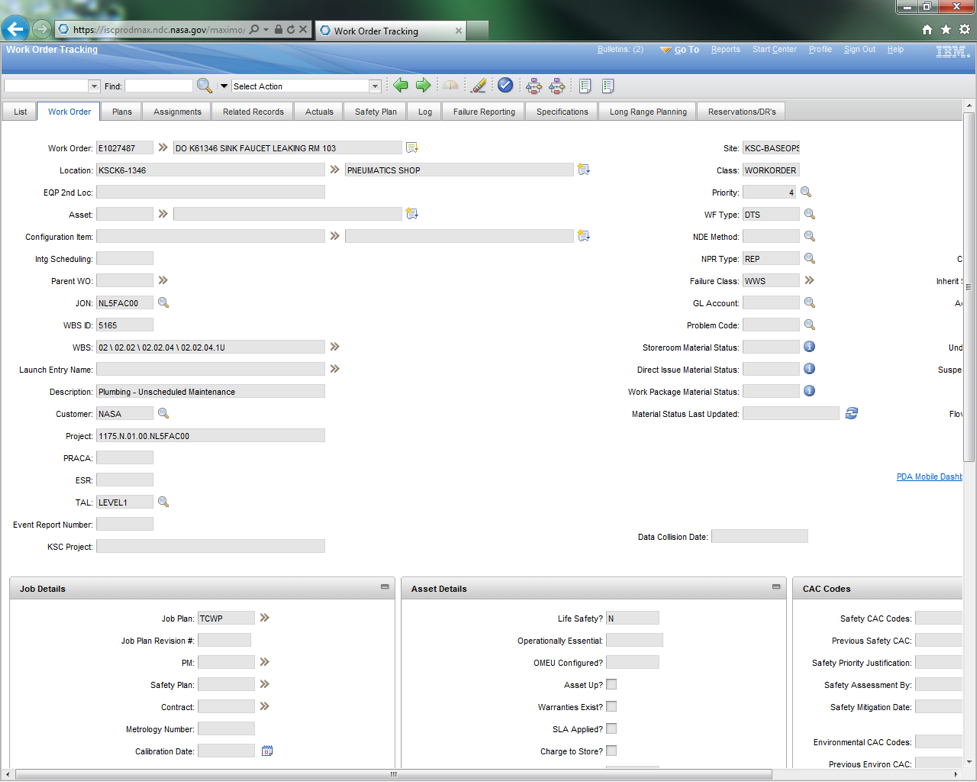Click the blue checkmark change status icon

[x=505, y=85]
